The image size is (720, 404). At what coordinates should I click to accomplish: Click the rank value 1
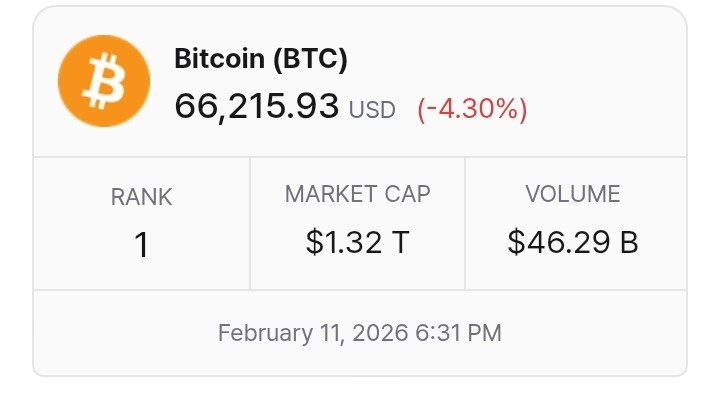coord(141,245)
